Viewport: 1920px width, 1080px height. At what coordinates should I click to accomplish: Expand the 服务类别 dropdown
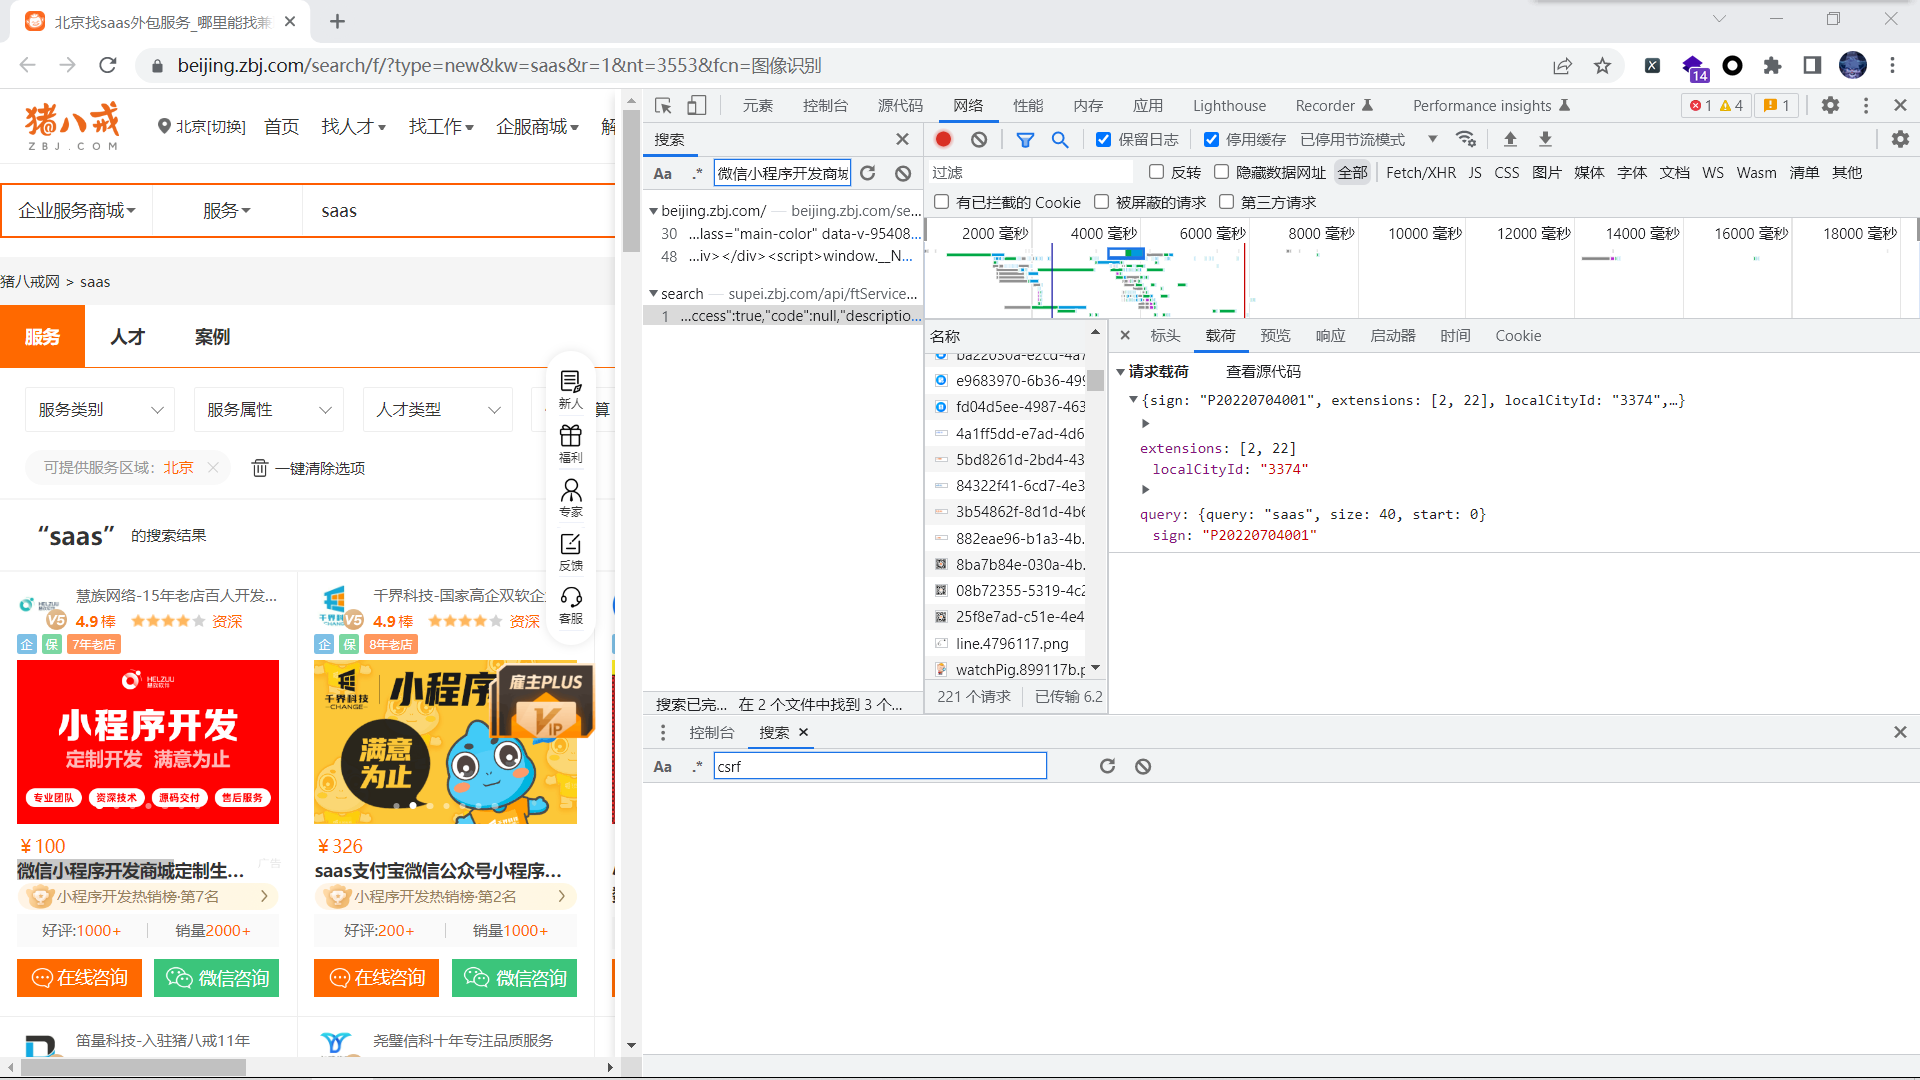tap(100, 410)
